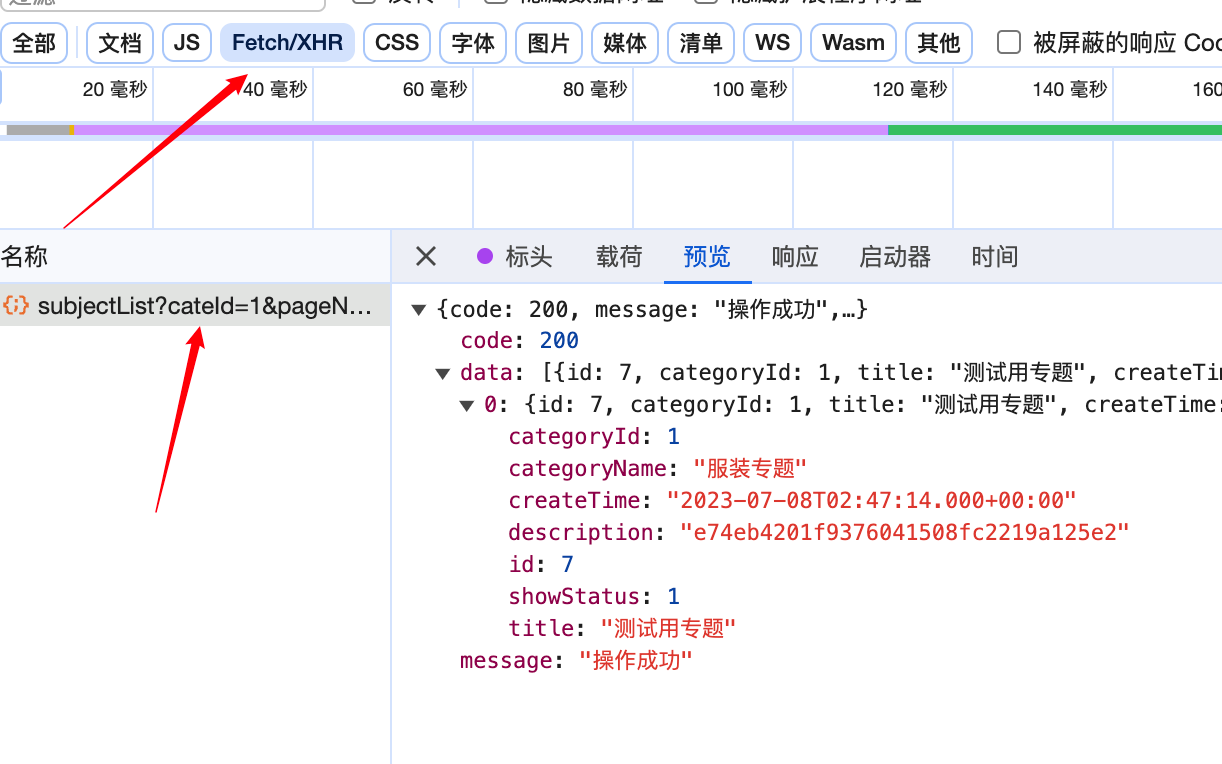Toggle the 被屏蔽的响应 Cookie checkbox
This screenshot has height=764, width=1222.
1010,43
